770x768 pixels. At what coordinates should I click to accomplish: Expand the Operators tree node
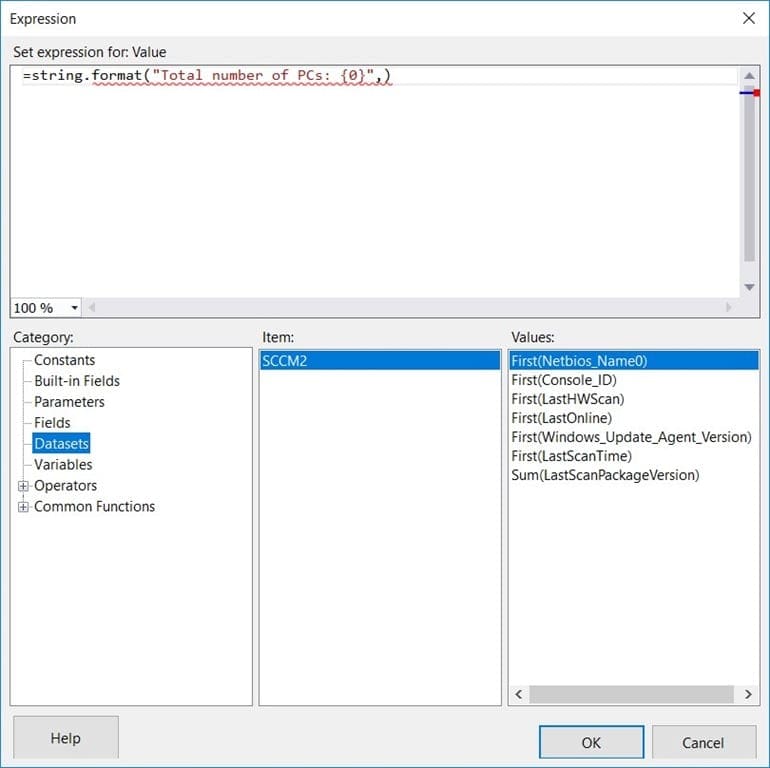coord(23,486)
